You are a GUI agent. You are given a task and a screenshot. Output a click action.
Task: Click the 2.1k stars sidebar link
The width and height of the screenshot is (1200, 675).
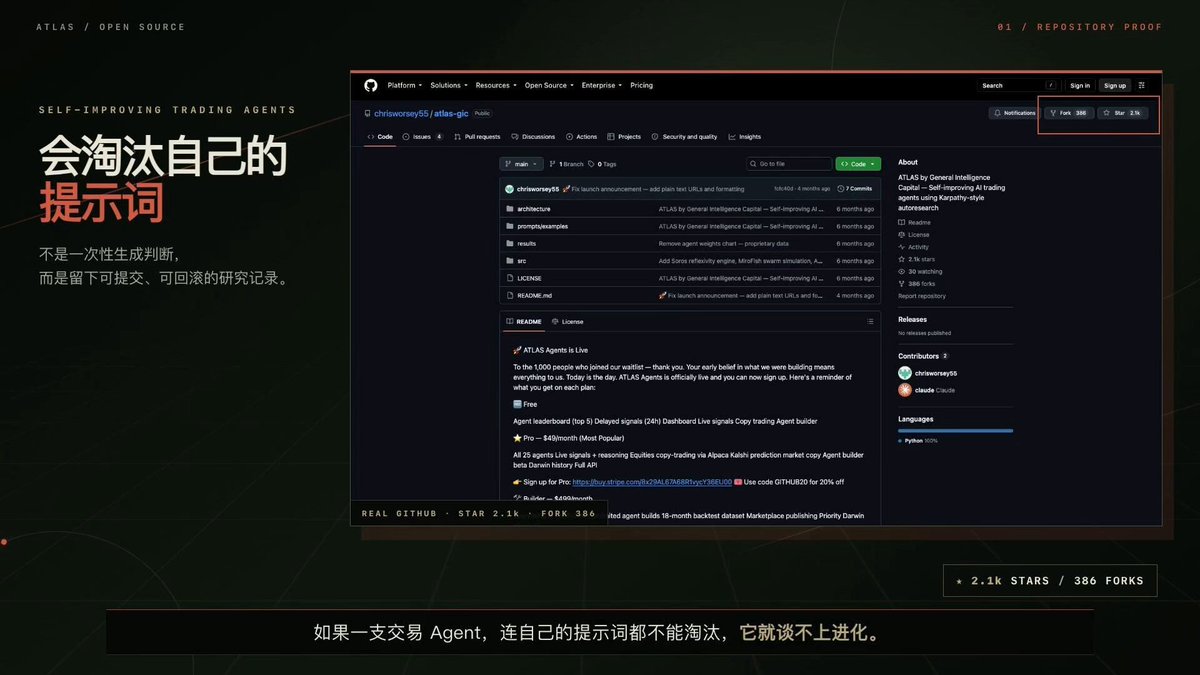(916, 259)
